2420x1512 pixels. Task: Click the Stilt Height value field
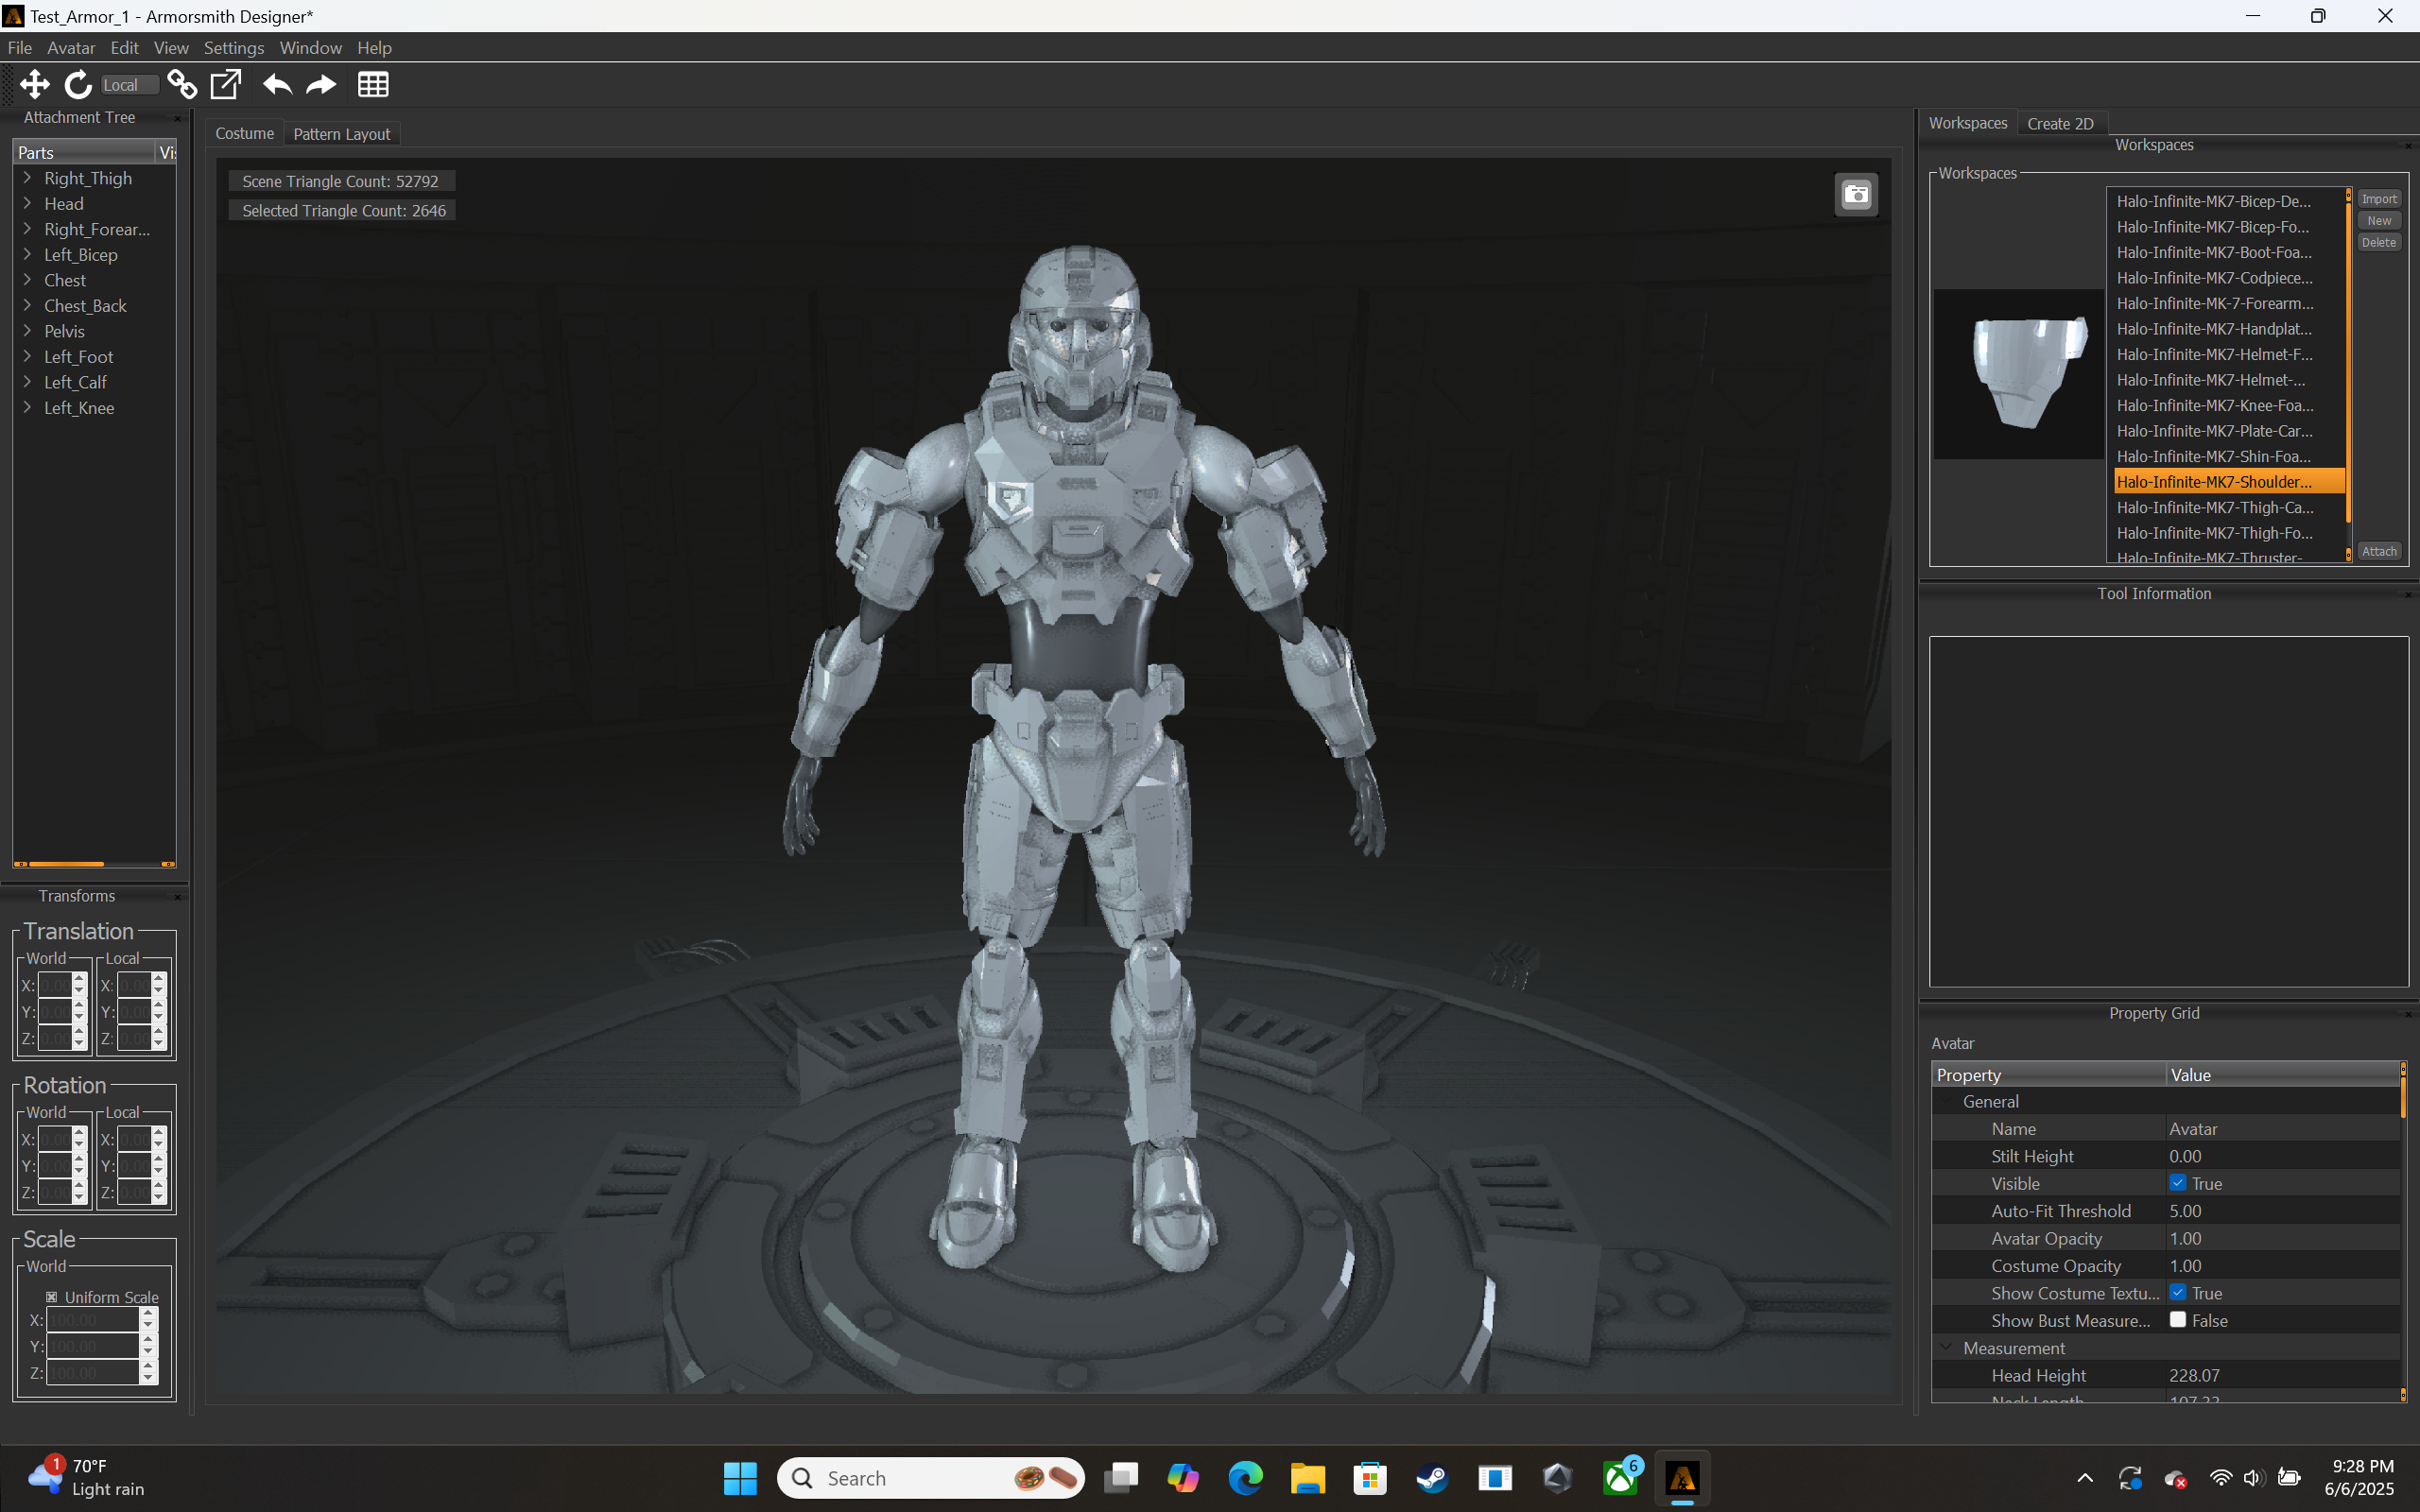tap(2283, 1156)
